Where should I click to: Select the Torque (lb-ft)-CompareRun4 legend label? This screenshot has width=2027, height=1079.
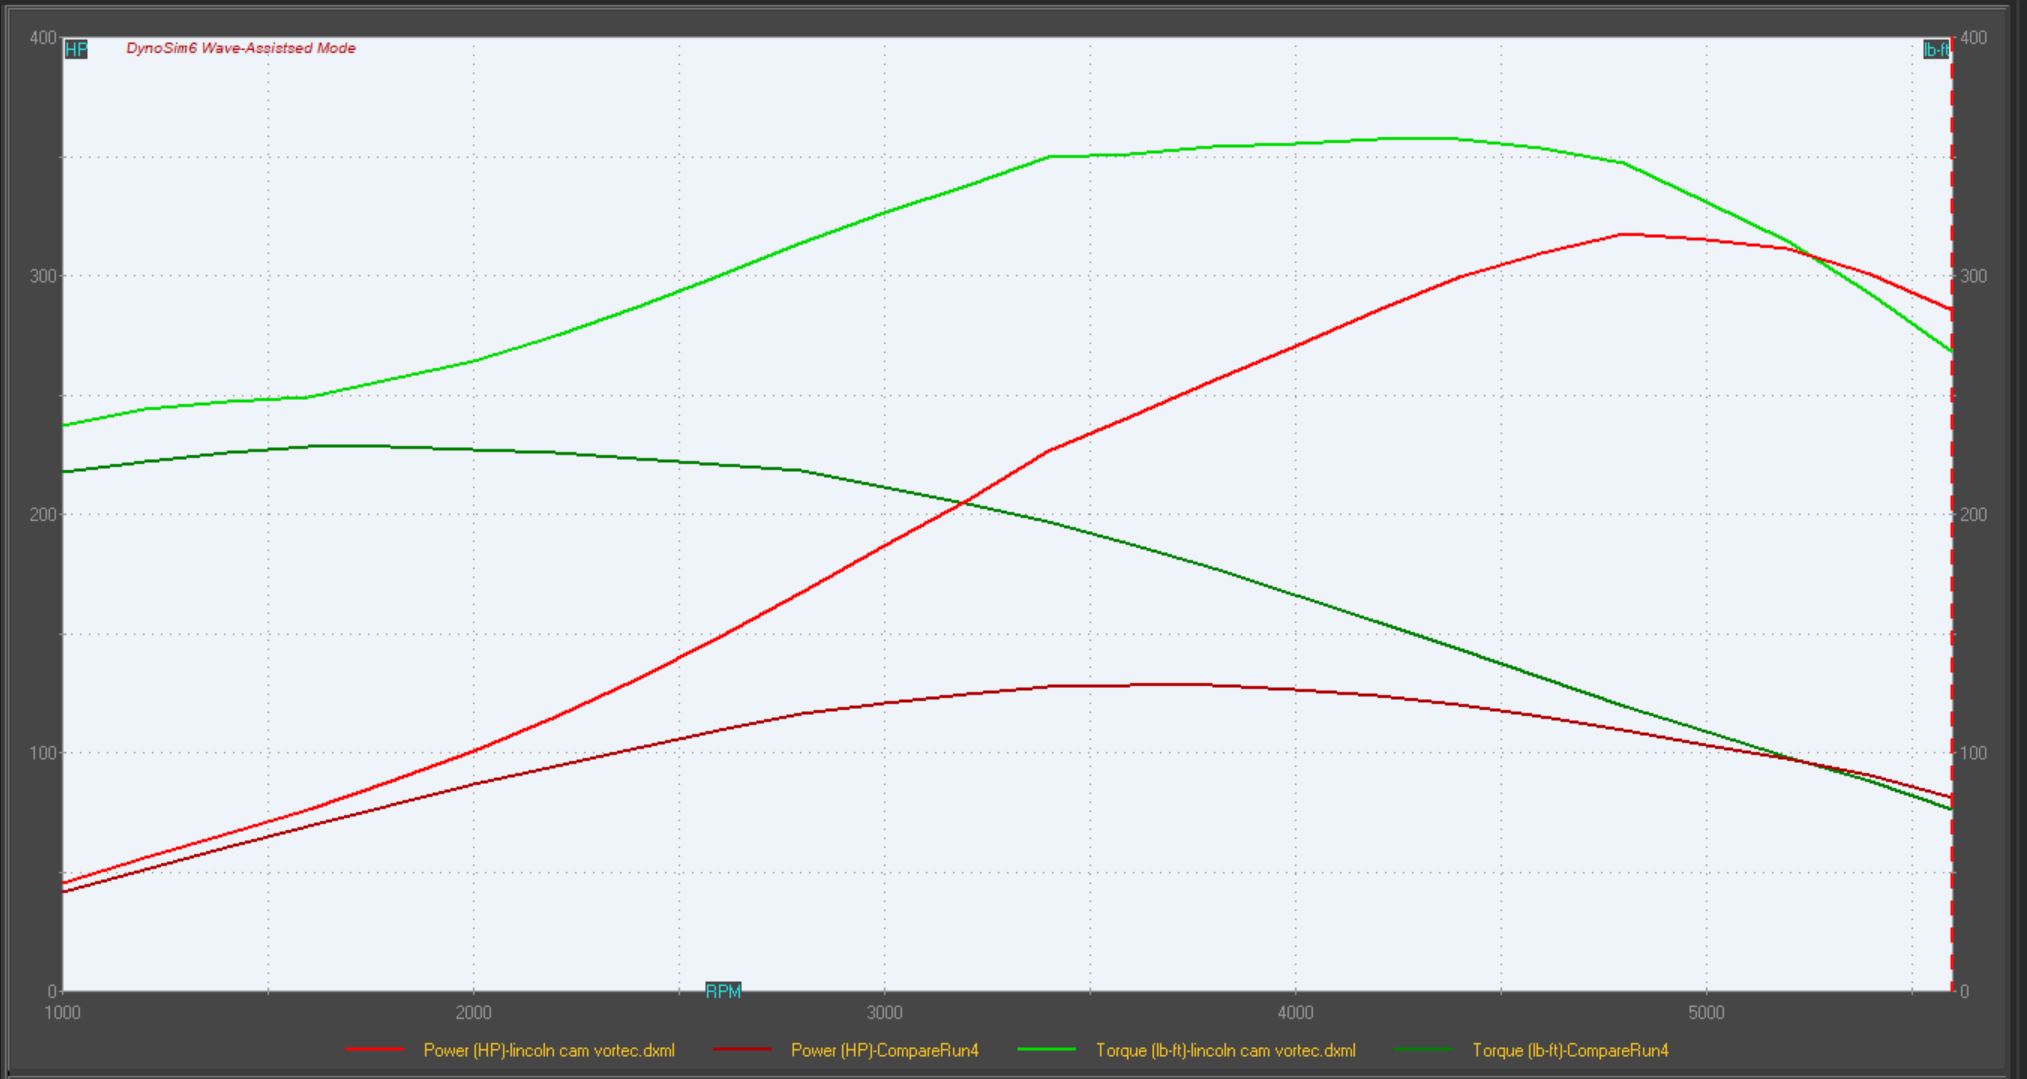(x=1570, y=1050)
